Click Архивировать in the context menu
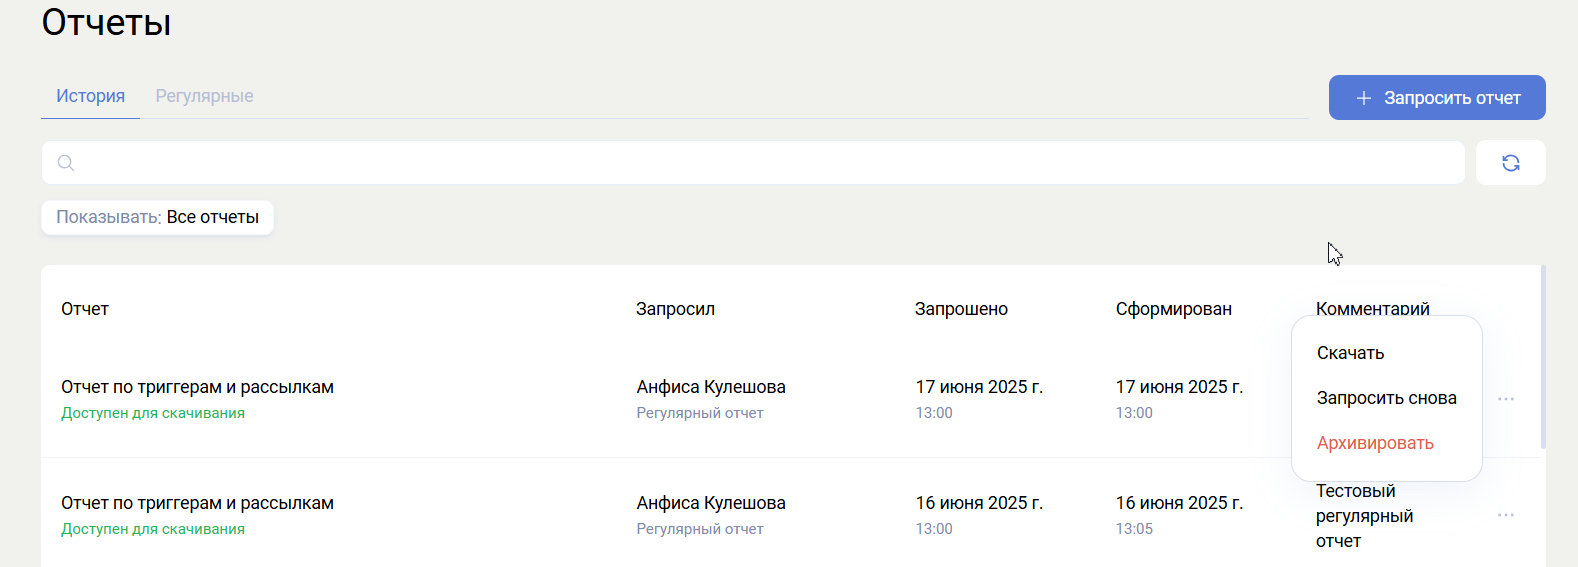 click(x=1375, y=443)
